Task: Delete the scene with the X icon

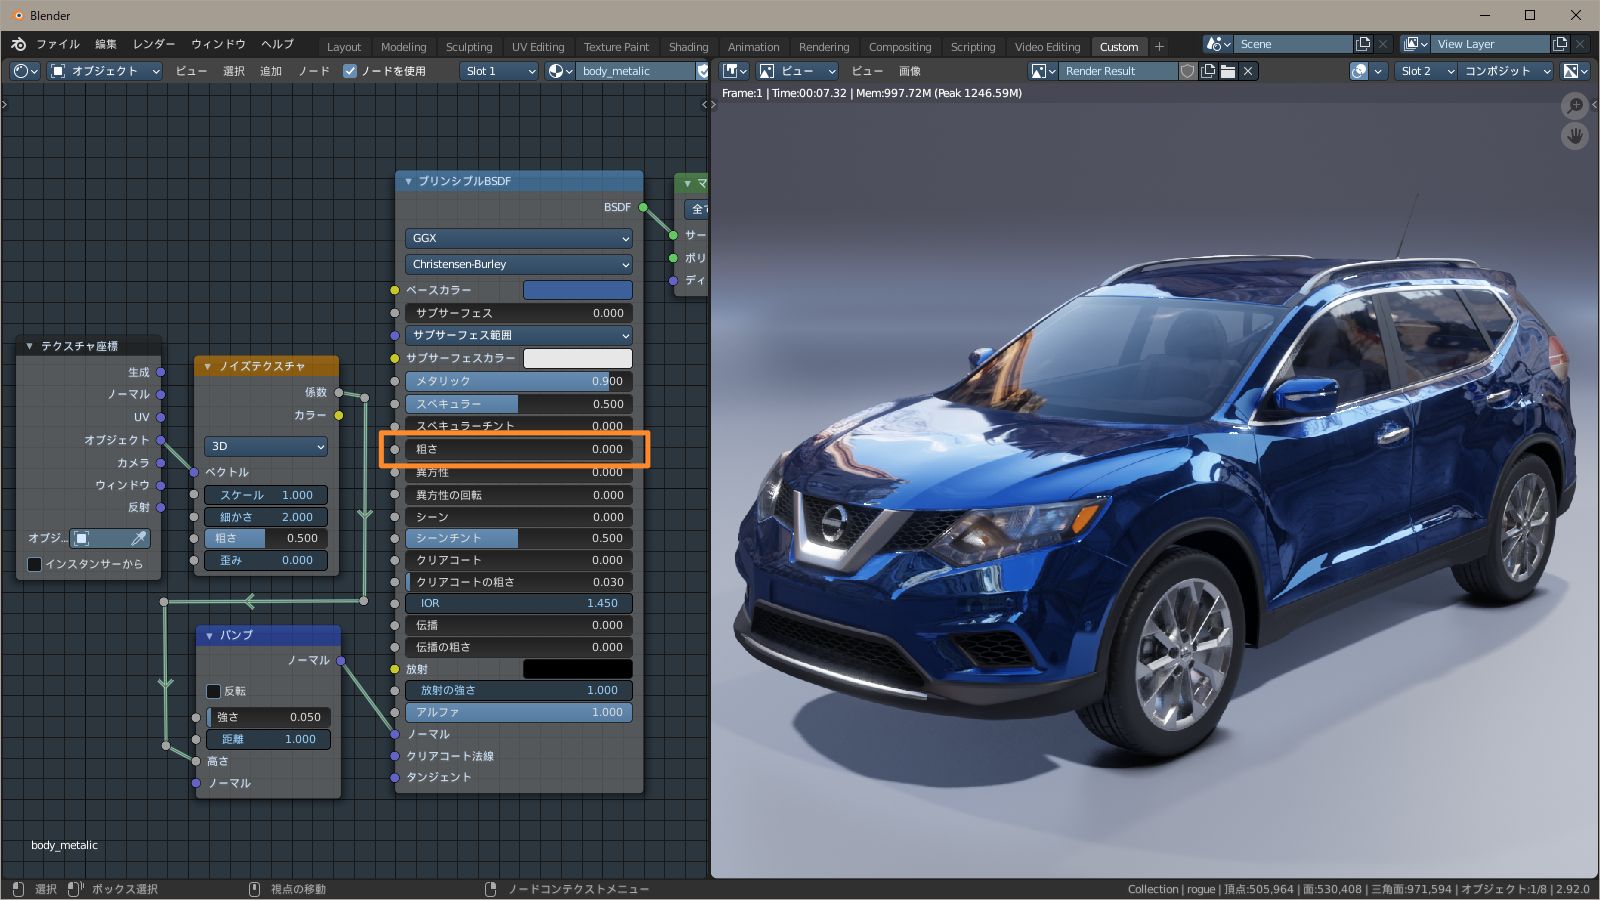Action: (x=1382, y=44)
